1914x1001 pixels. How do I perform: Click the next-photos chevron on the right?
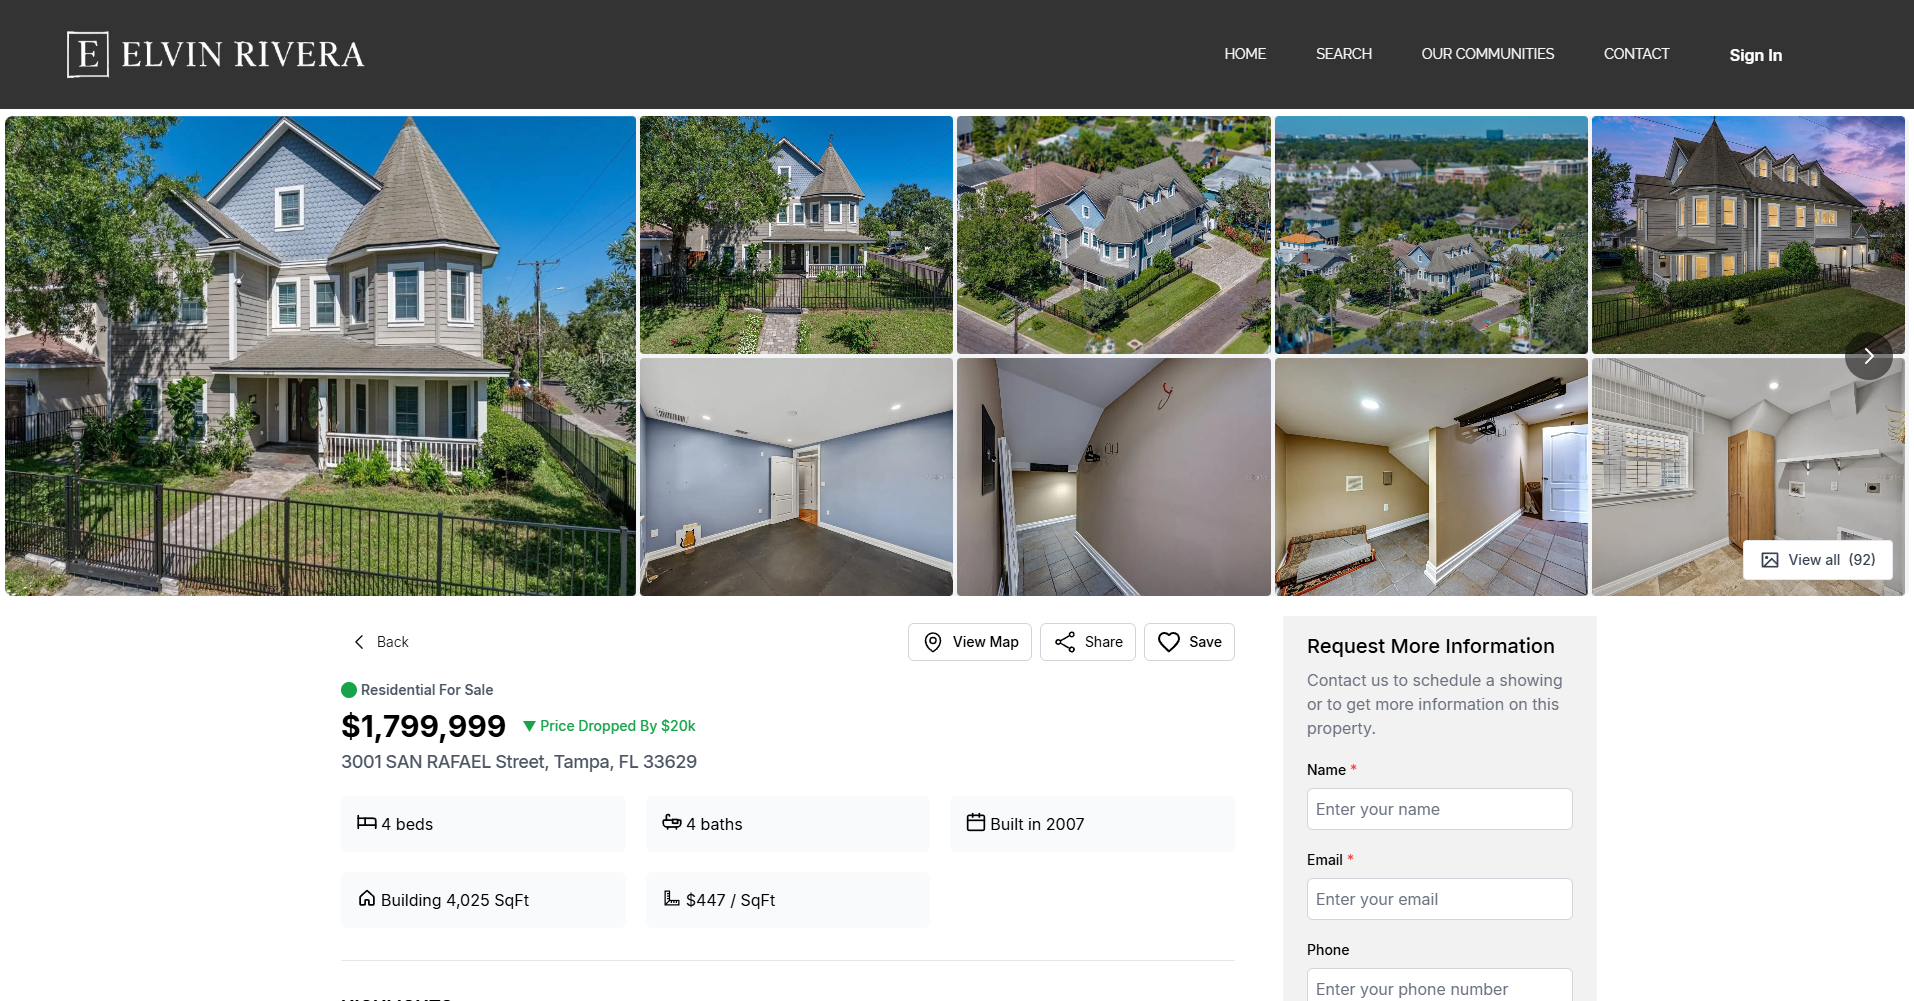click(1868, 355)
